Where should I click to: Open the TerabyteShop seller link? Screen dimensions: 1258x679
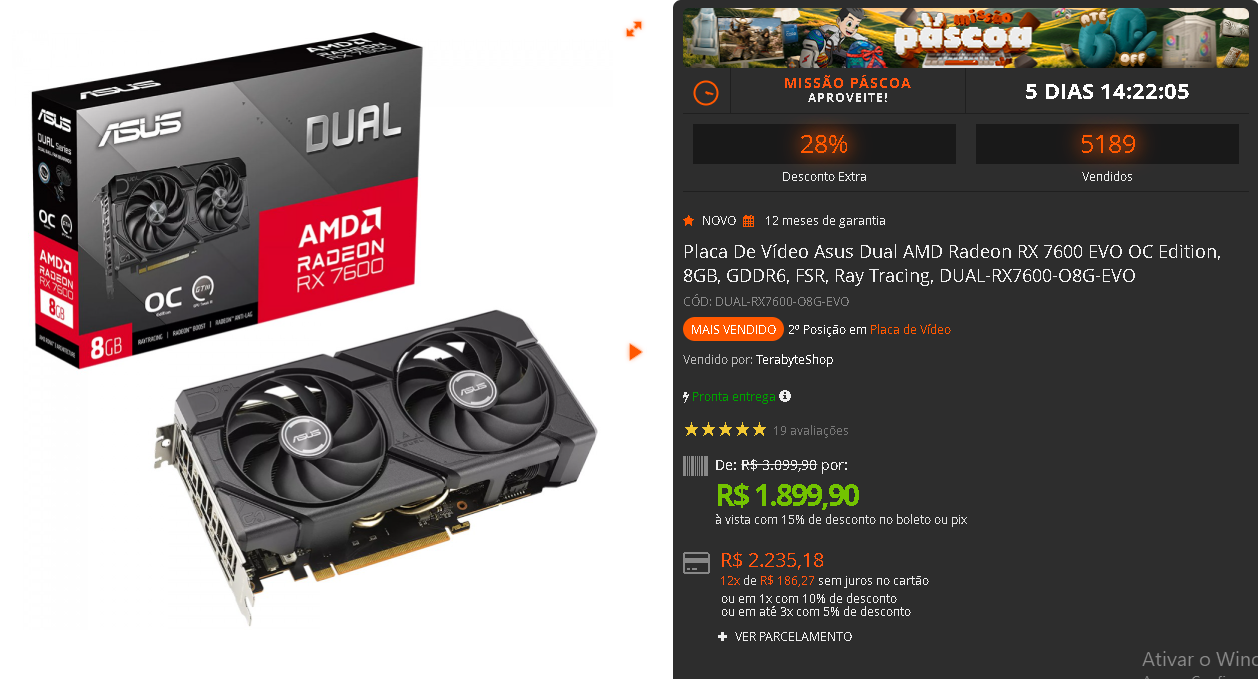tap(794, 359)
